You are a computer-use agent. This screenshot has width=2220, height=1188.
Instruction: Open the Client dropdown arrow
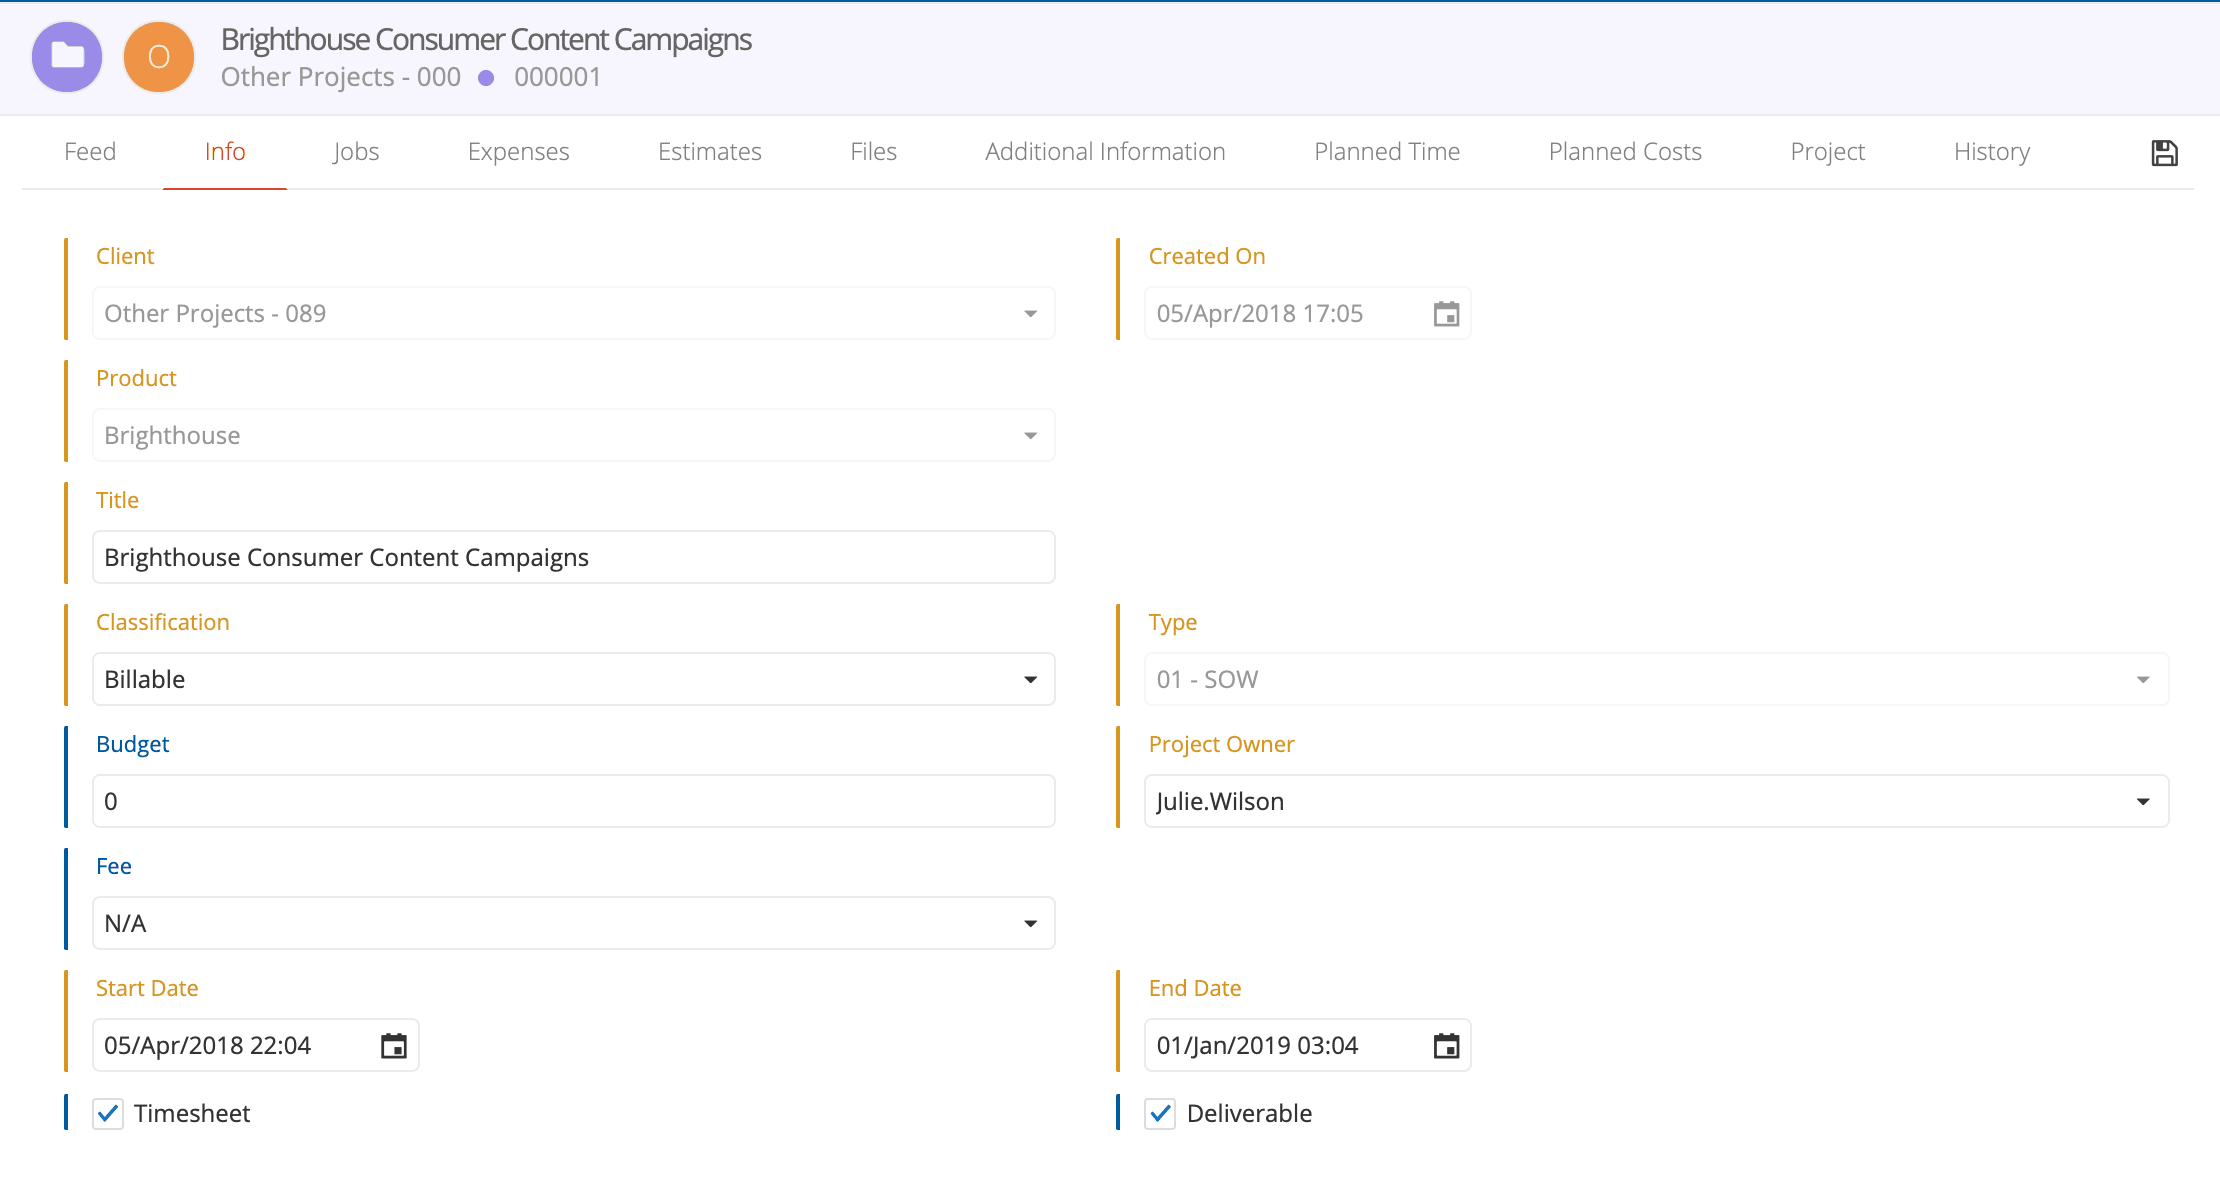click(x=1030, y=314)
